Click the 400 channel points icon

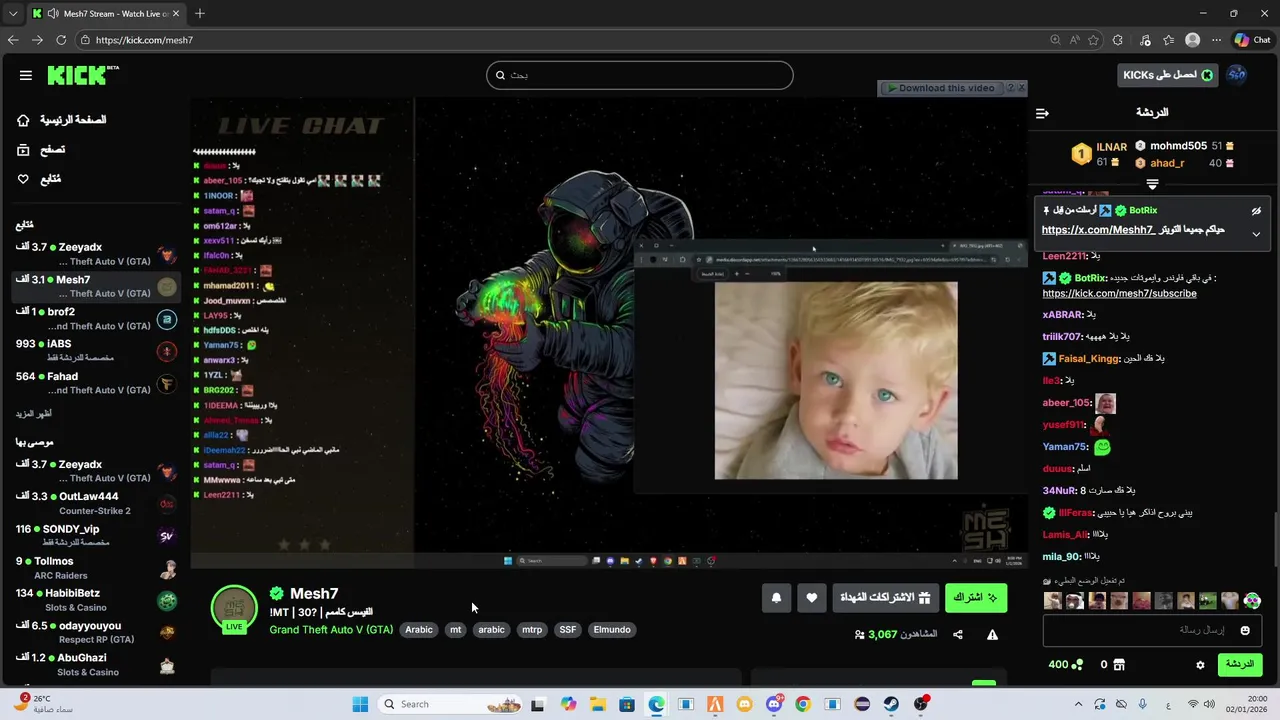pyautogui.click(x=1077, y=665)
